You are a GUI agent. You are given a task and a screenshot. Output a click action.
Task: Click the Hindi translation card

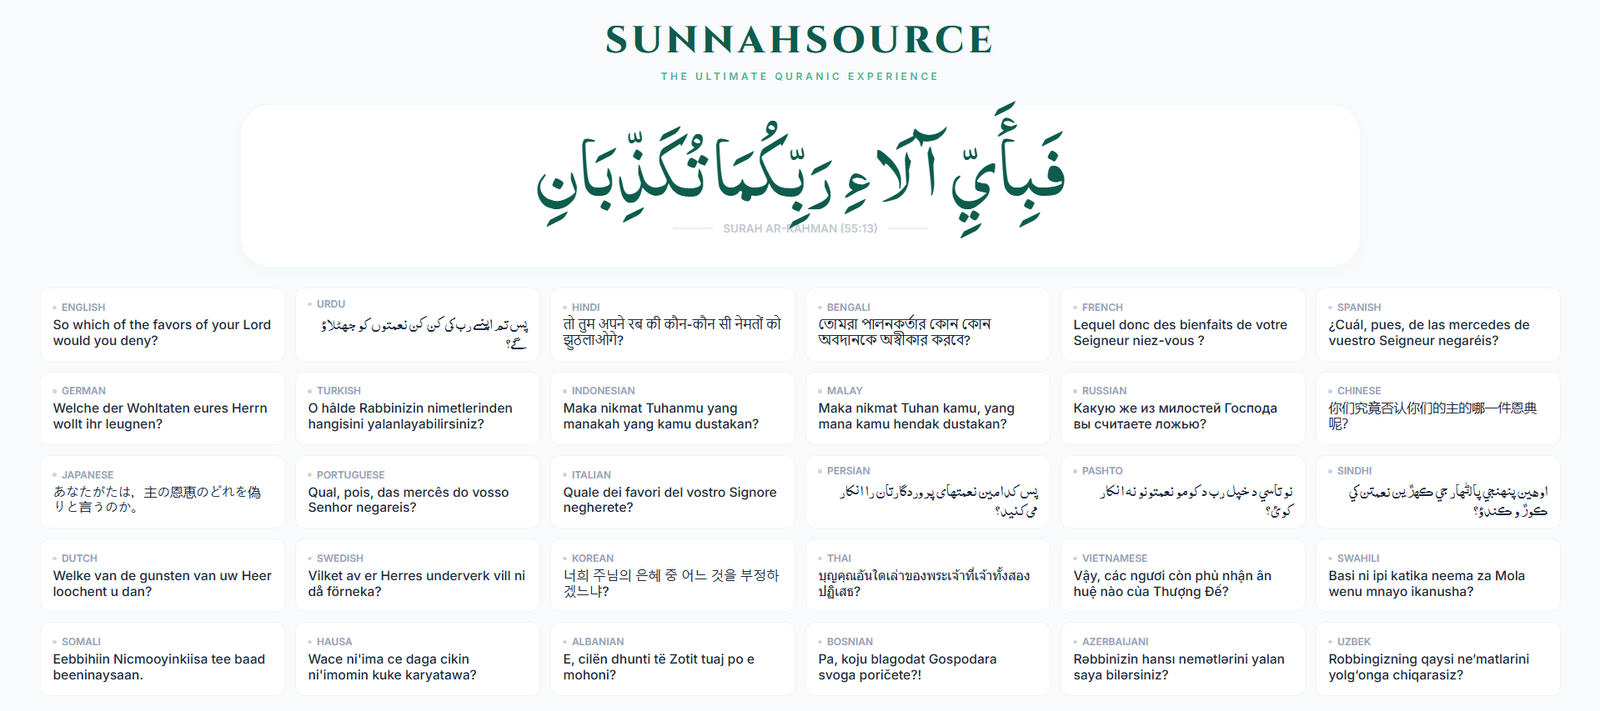pos(672,325)
